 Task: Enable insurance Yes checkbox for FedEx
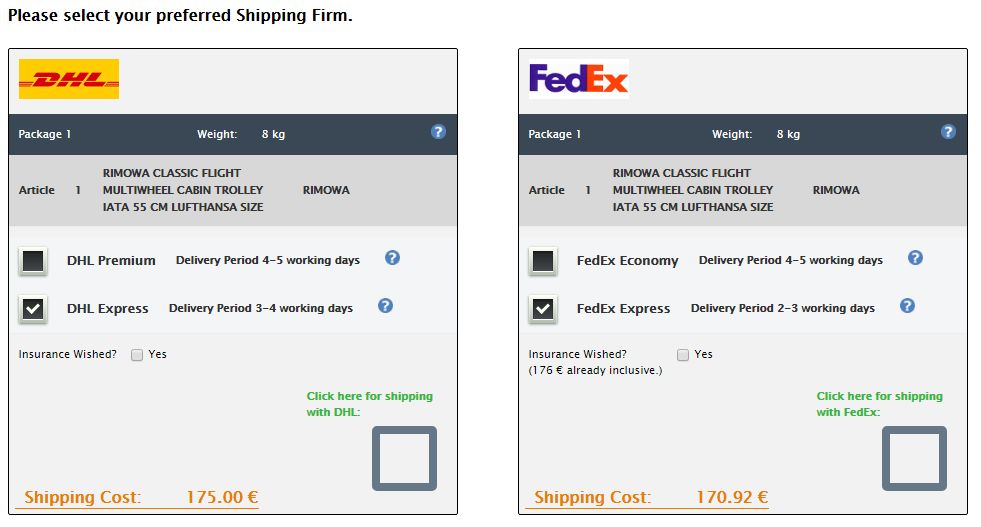(x=683, y=355)
